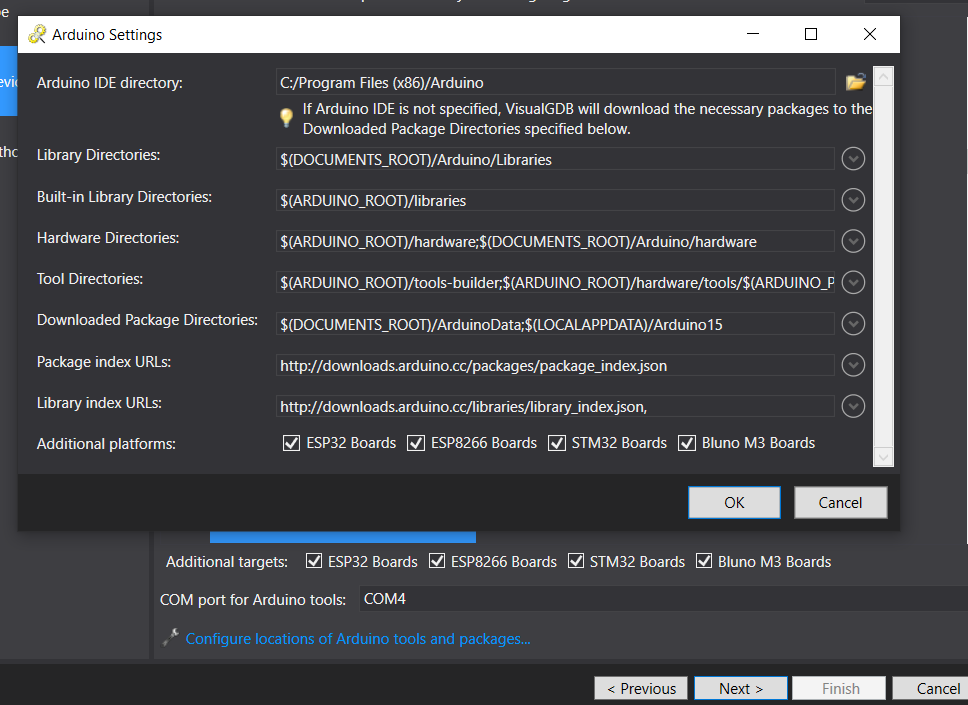Image resolution: width=968 pixels, height=705 pixels.
Task: Edit the Library Directories field
Action: [555, 159]
